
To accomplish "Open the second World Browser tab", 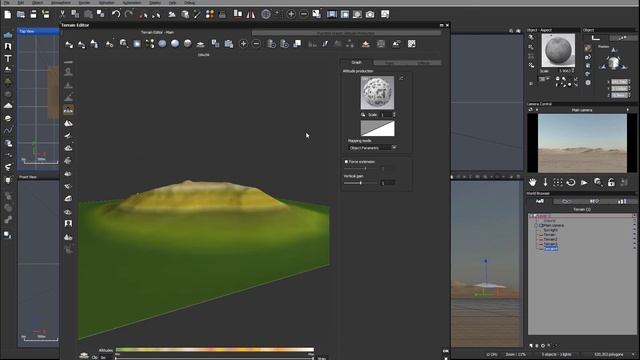I will (567, 201).
